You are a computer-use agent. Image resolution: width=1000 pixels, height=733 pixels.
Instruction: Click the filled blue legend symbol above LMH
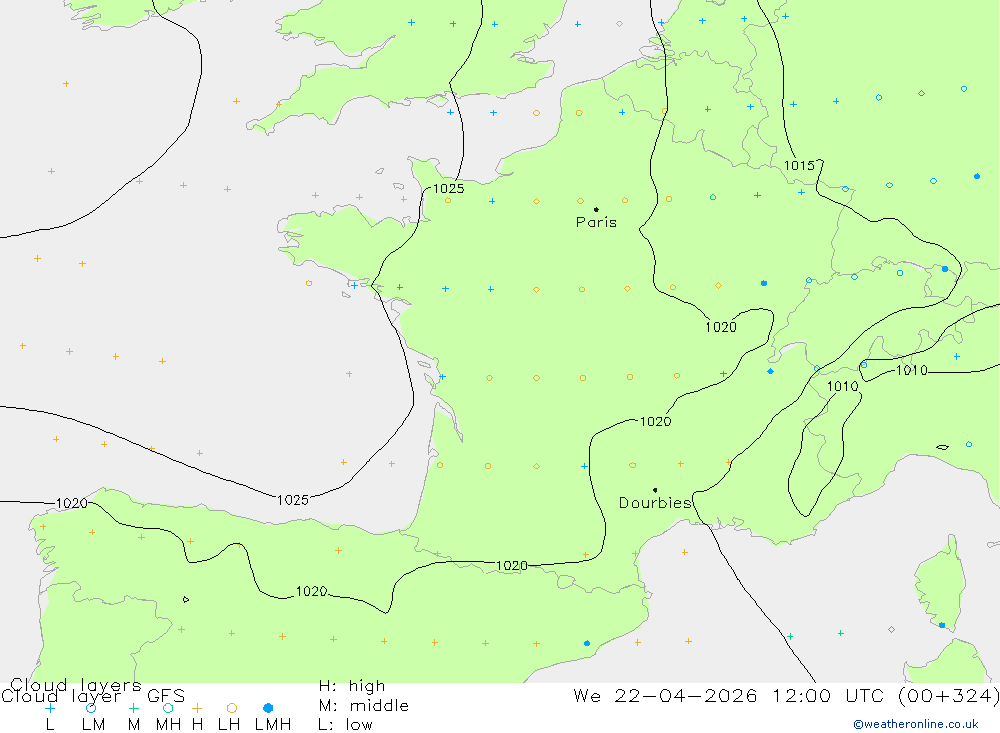pyautogui.click(x=268, y=708)
